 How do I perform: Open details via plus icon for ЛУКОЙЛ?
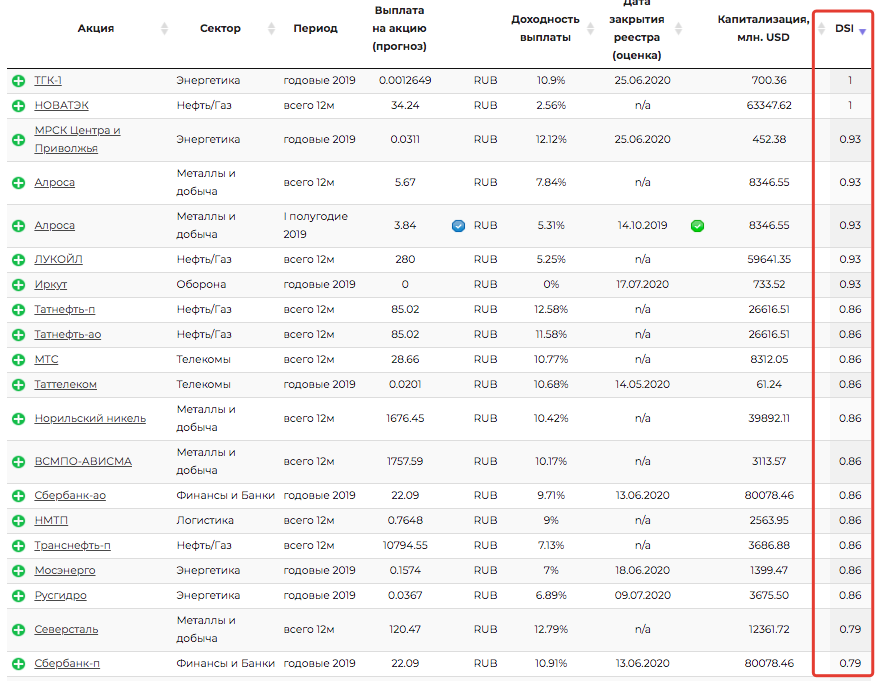18,260
